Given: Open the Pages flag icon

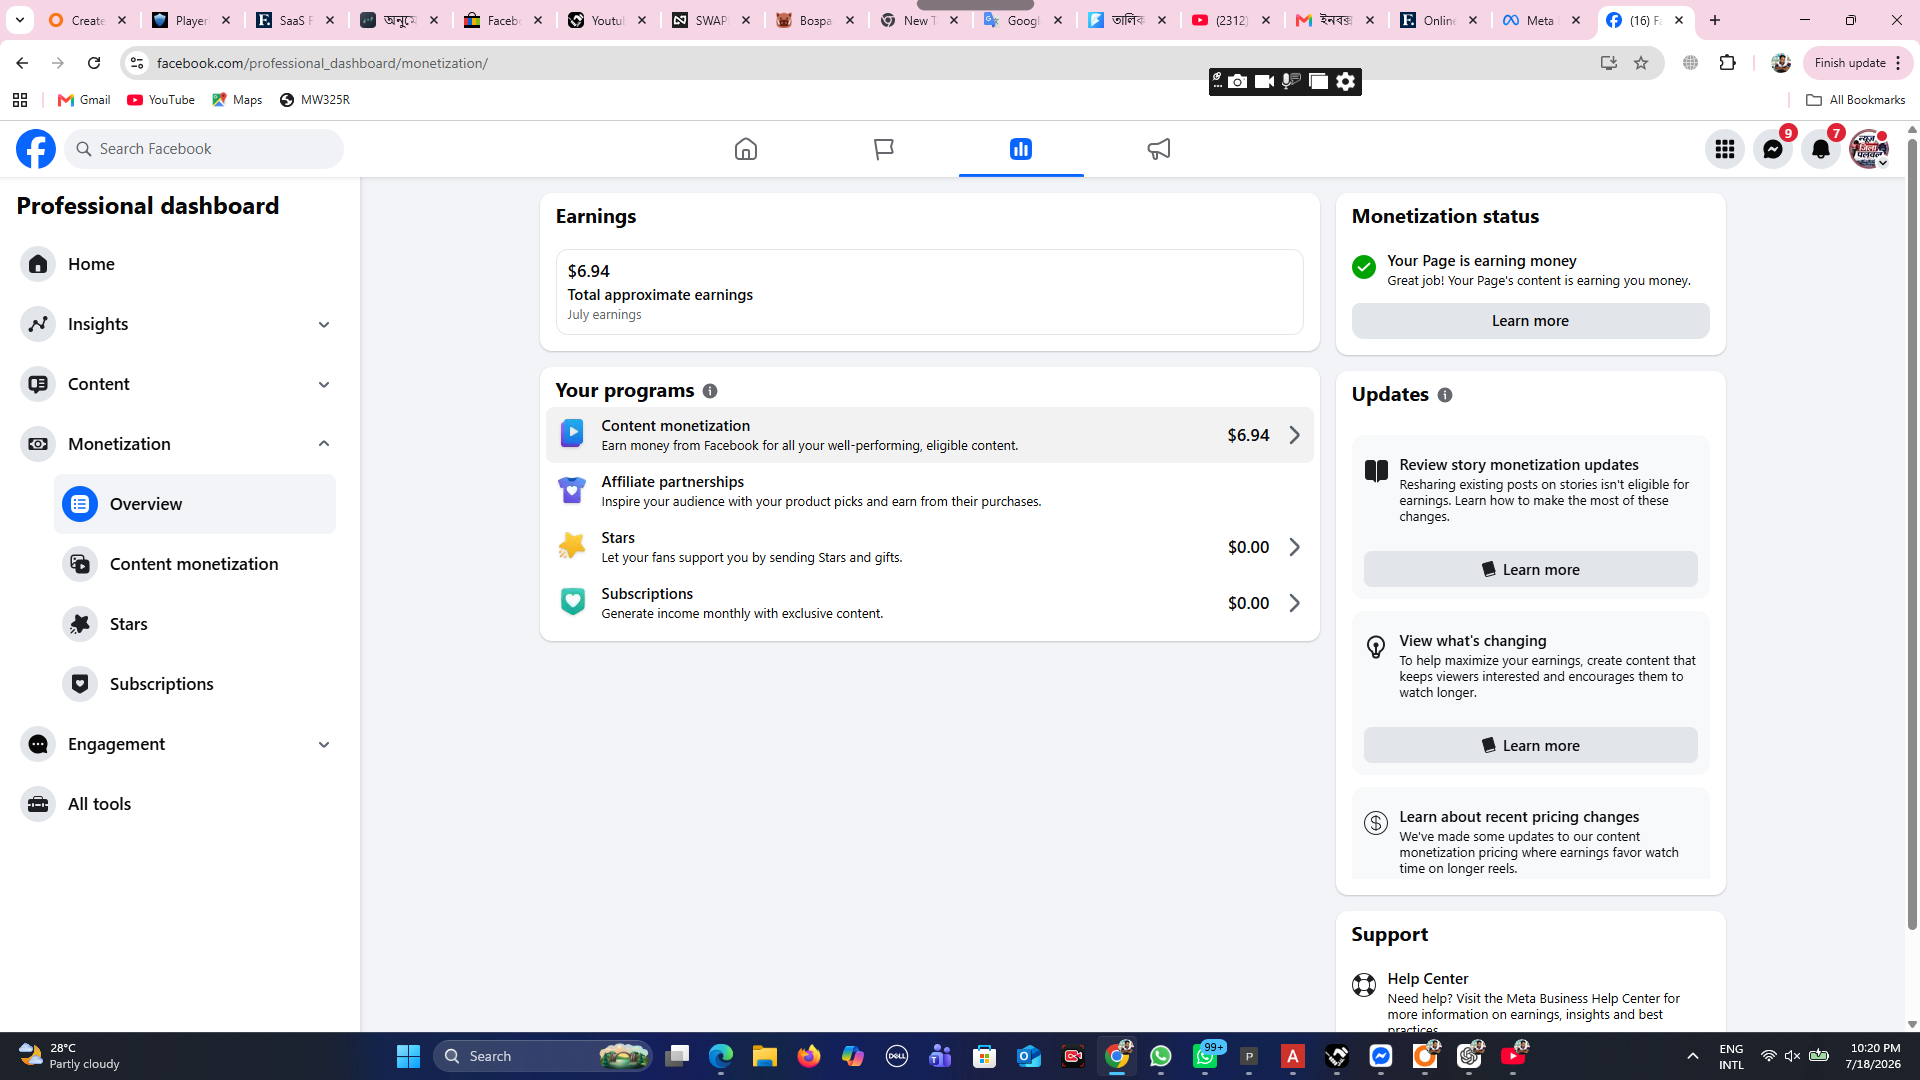Looking at the screenshot, I should [883, 149].
